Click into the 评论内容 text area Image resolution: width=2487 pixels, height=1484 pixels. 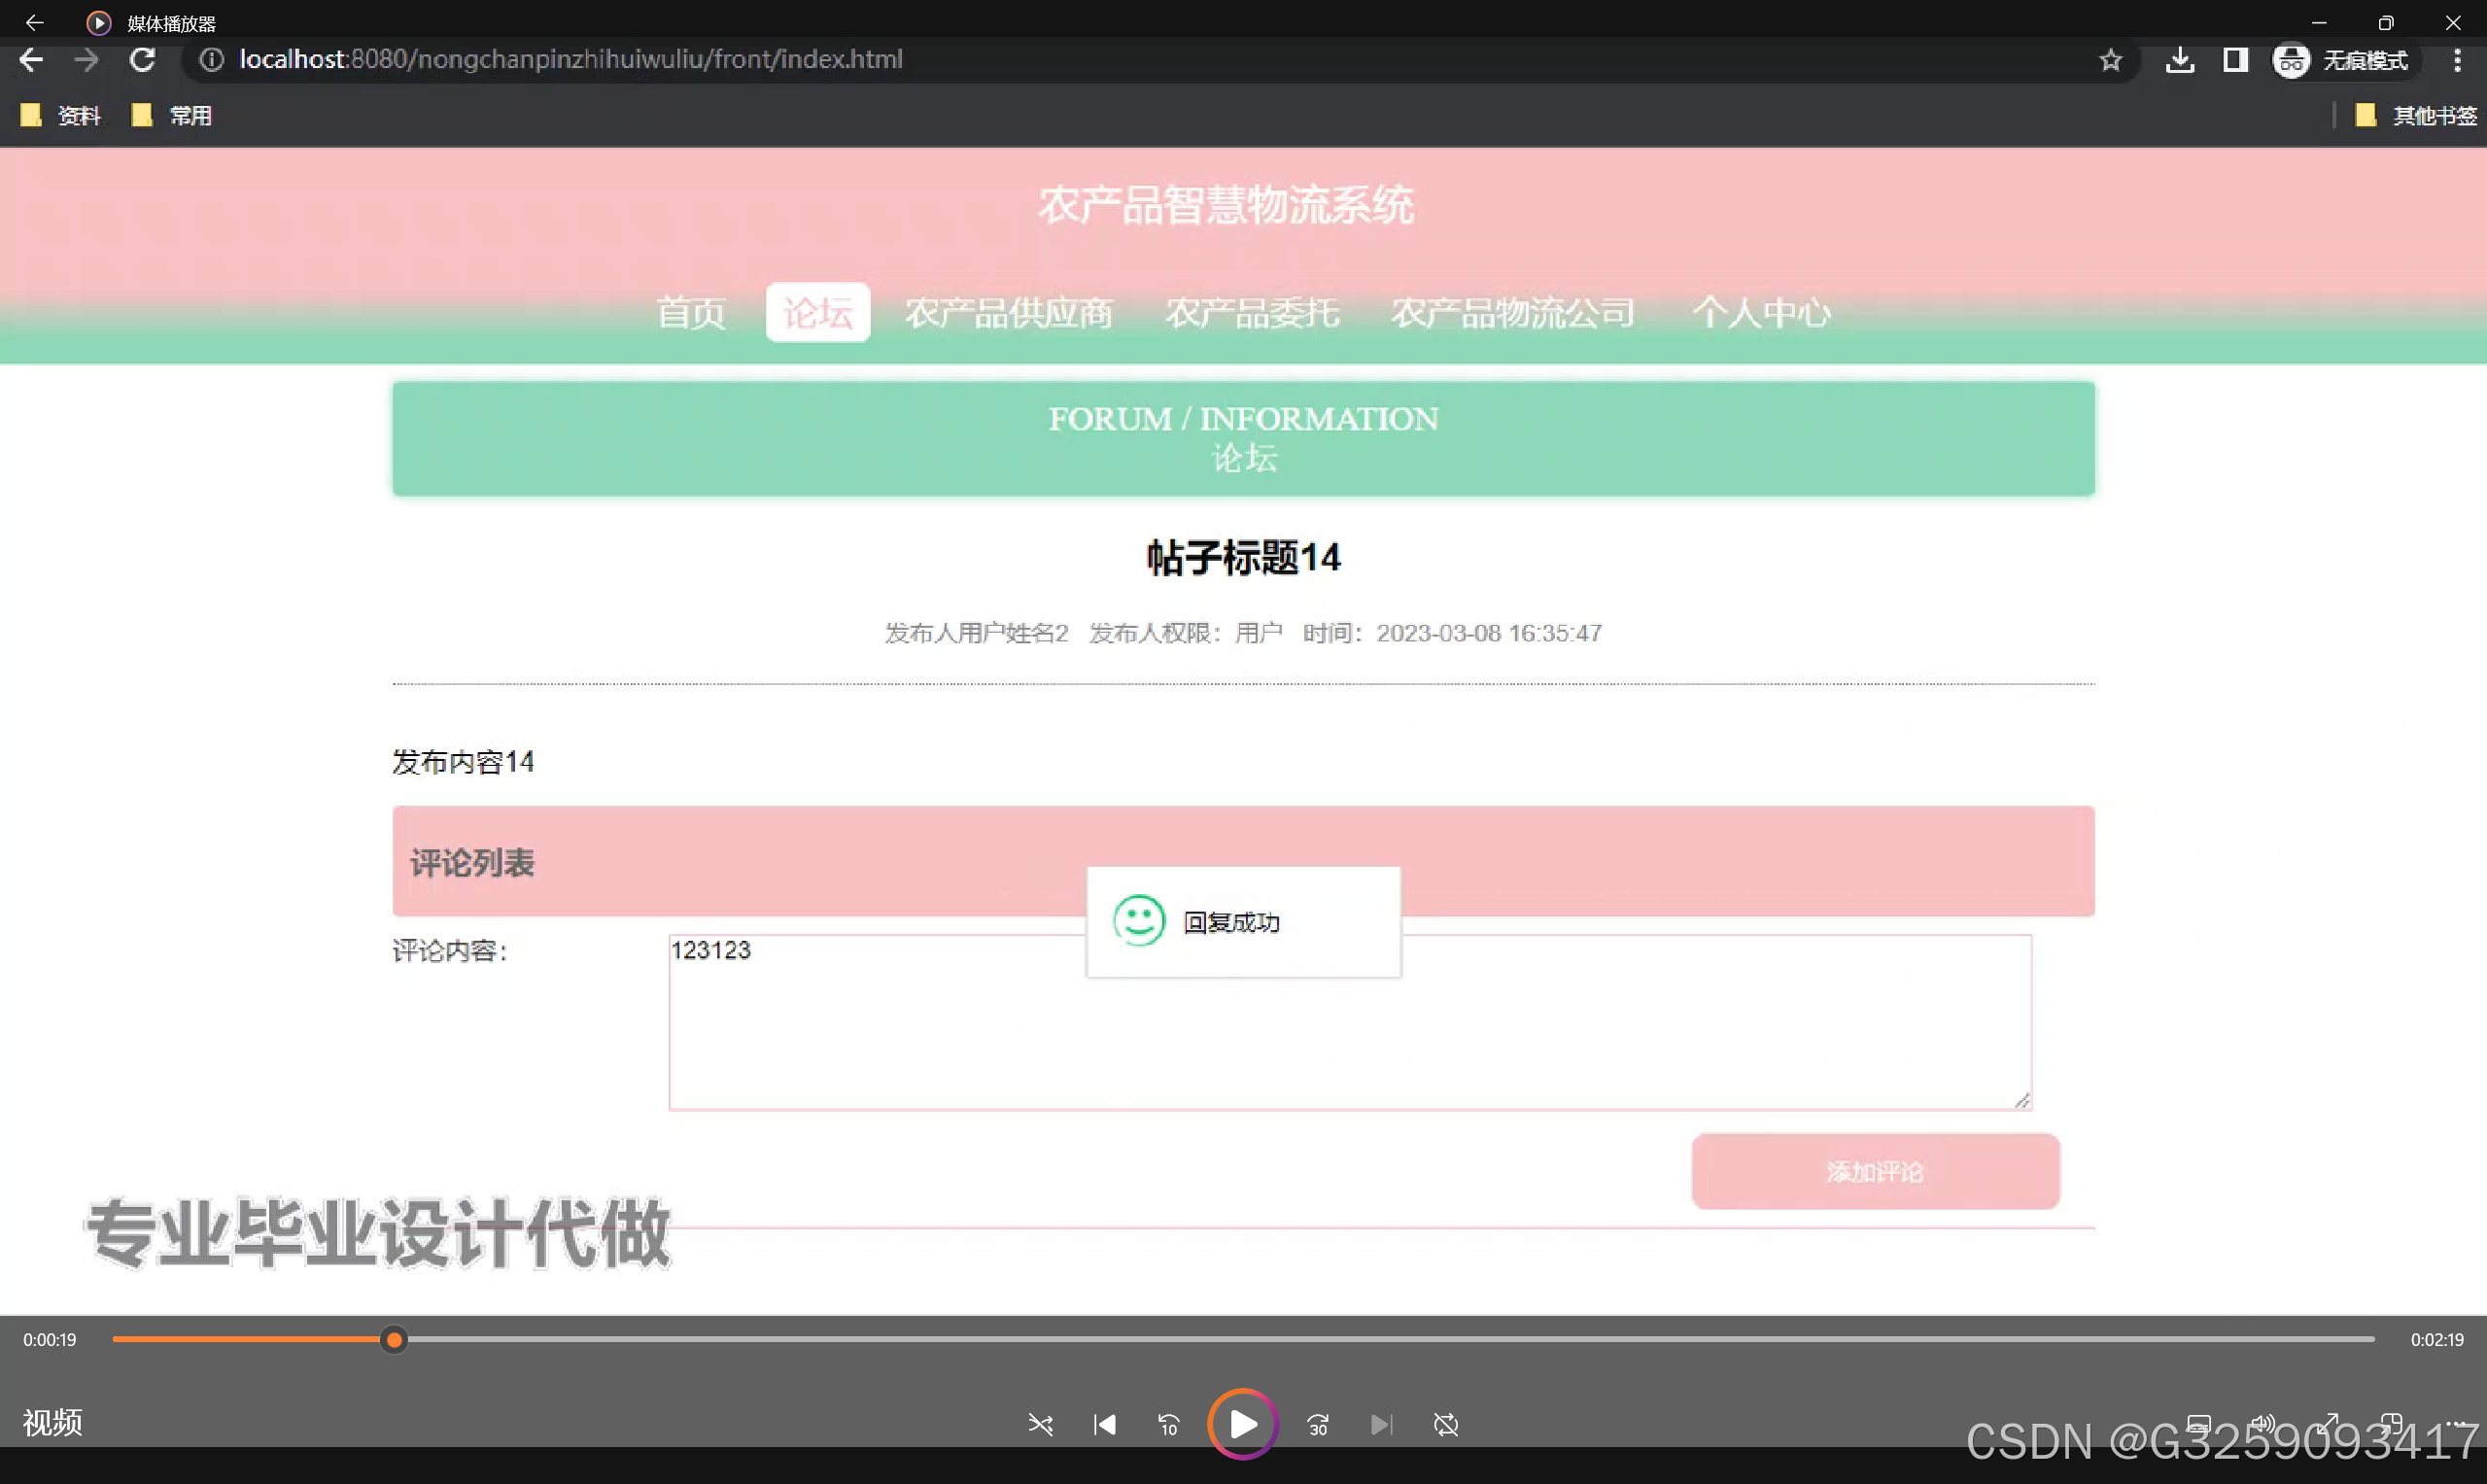(1349, 1040)
